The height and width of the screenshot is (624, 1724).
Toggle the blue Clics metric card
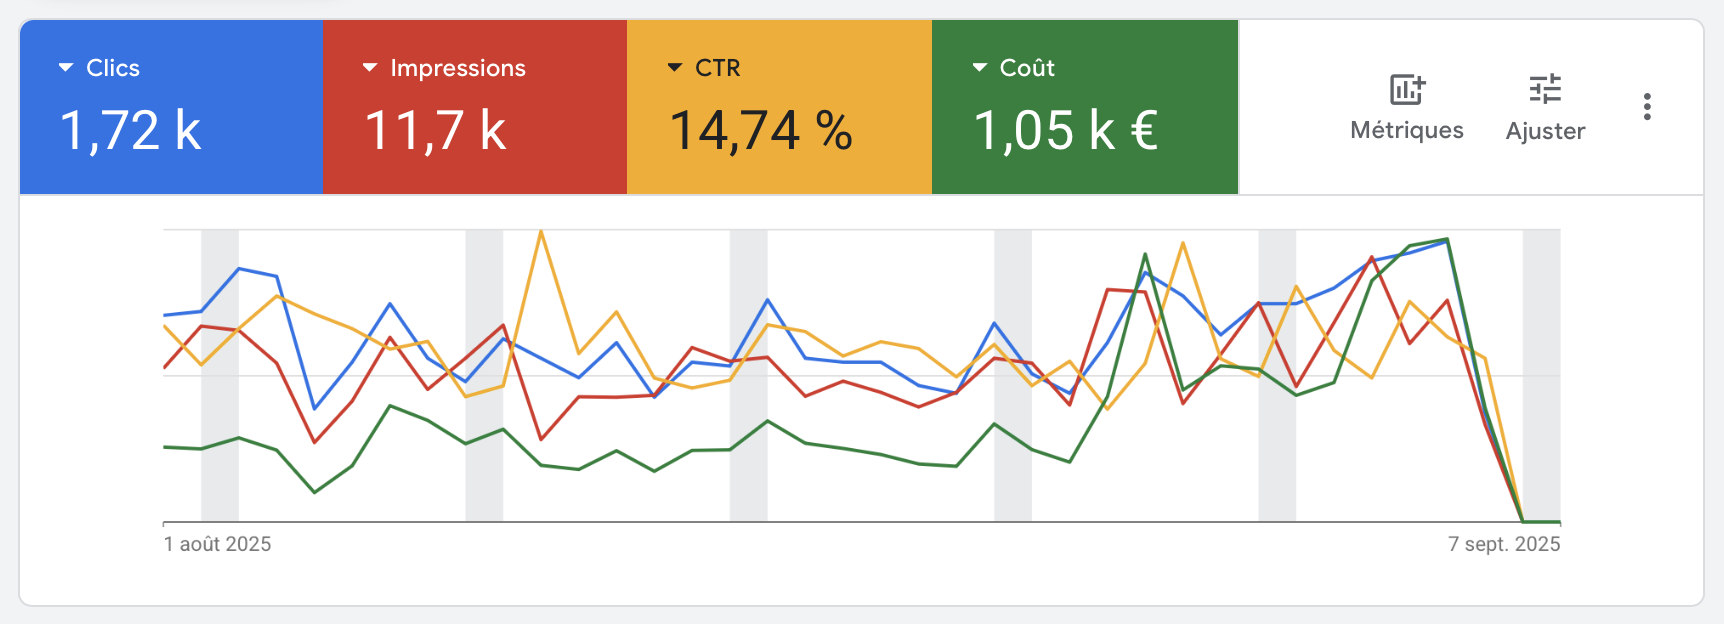coord(170,105)
